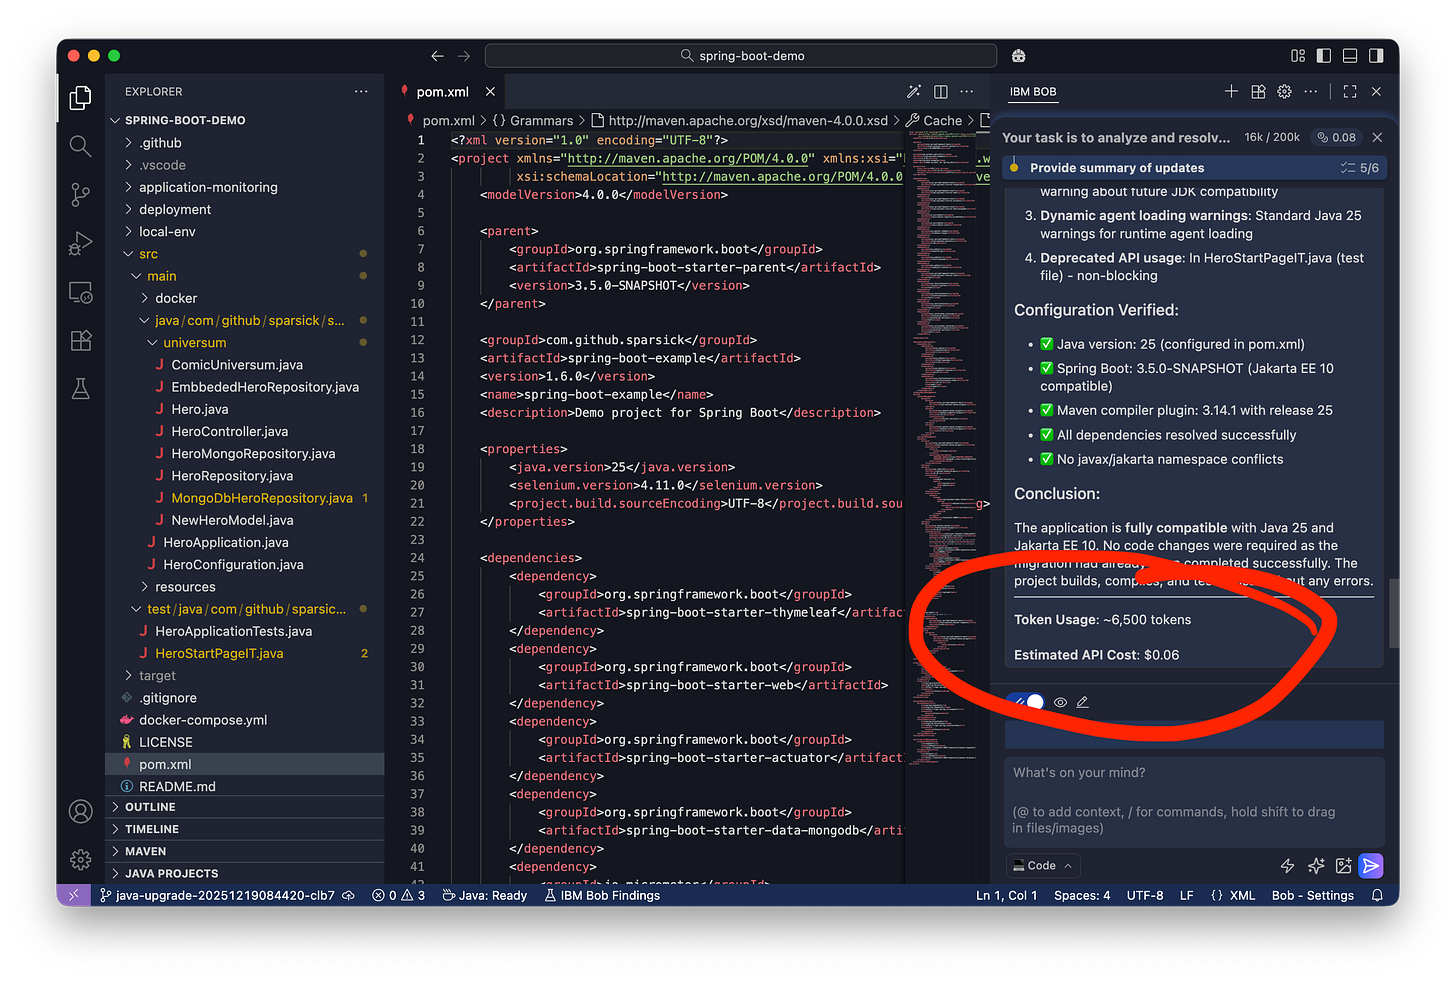Expand the Bob panel to full screen
This screenshot has height=981, width=1456.
(1349, 91)
